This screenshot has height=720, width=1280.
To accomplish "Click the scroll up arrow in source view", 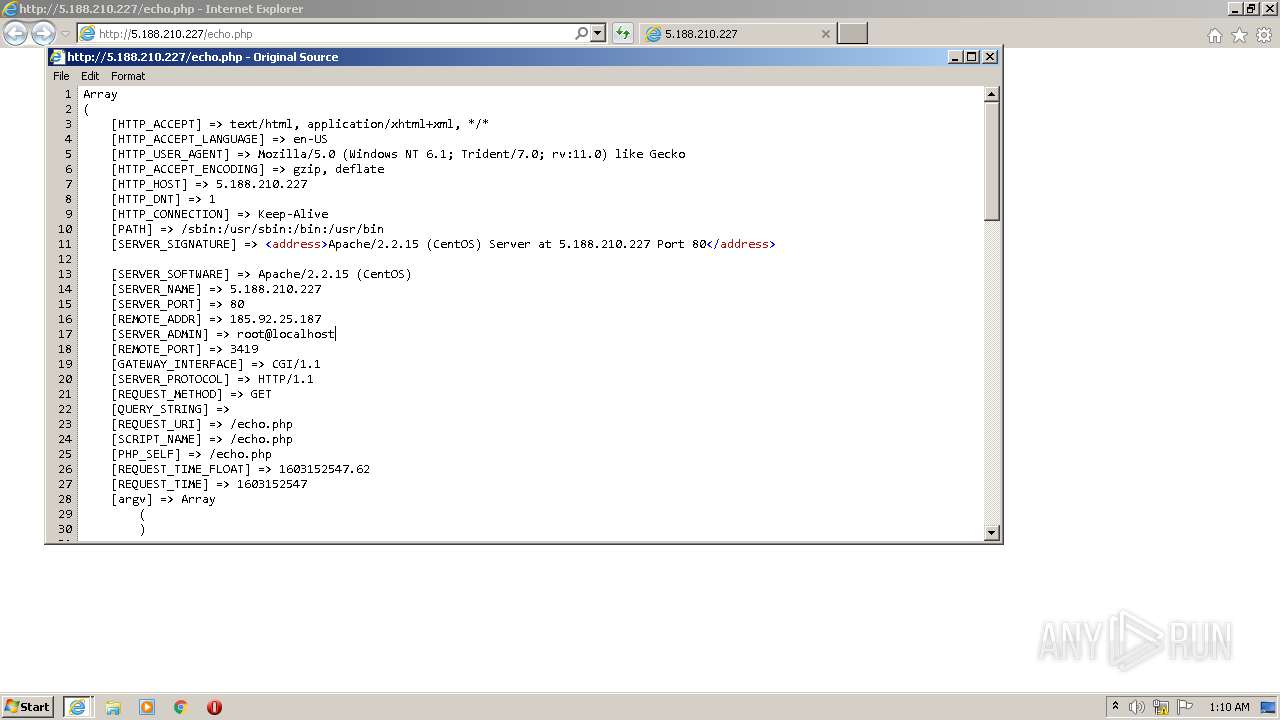I will coord(992,94).
